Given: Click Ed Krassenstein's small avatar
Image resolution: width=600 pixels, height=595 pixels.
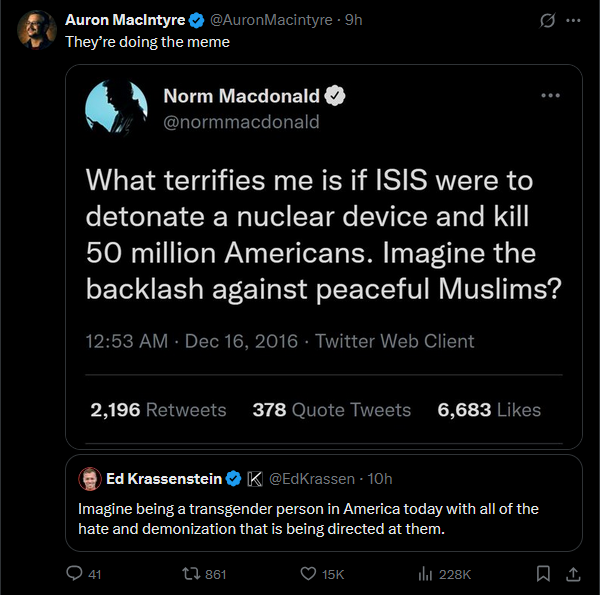Looking at the screenshot, I should click(x=88, y=478).
